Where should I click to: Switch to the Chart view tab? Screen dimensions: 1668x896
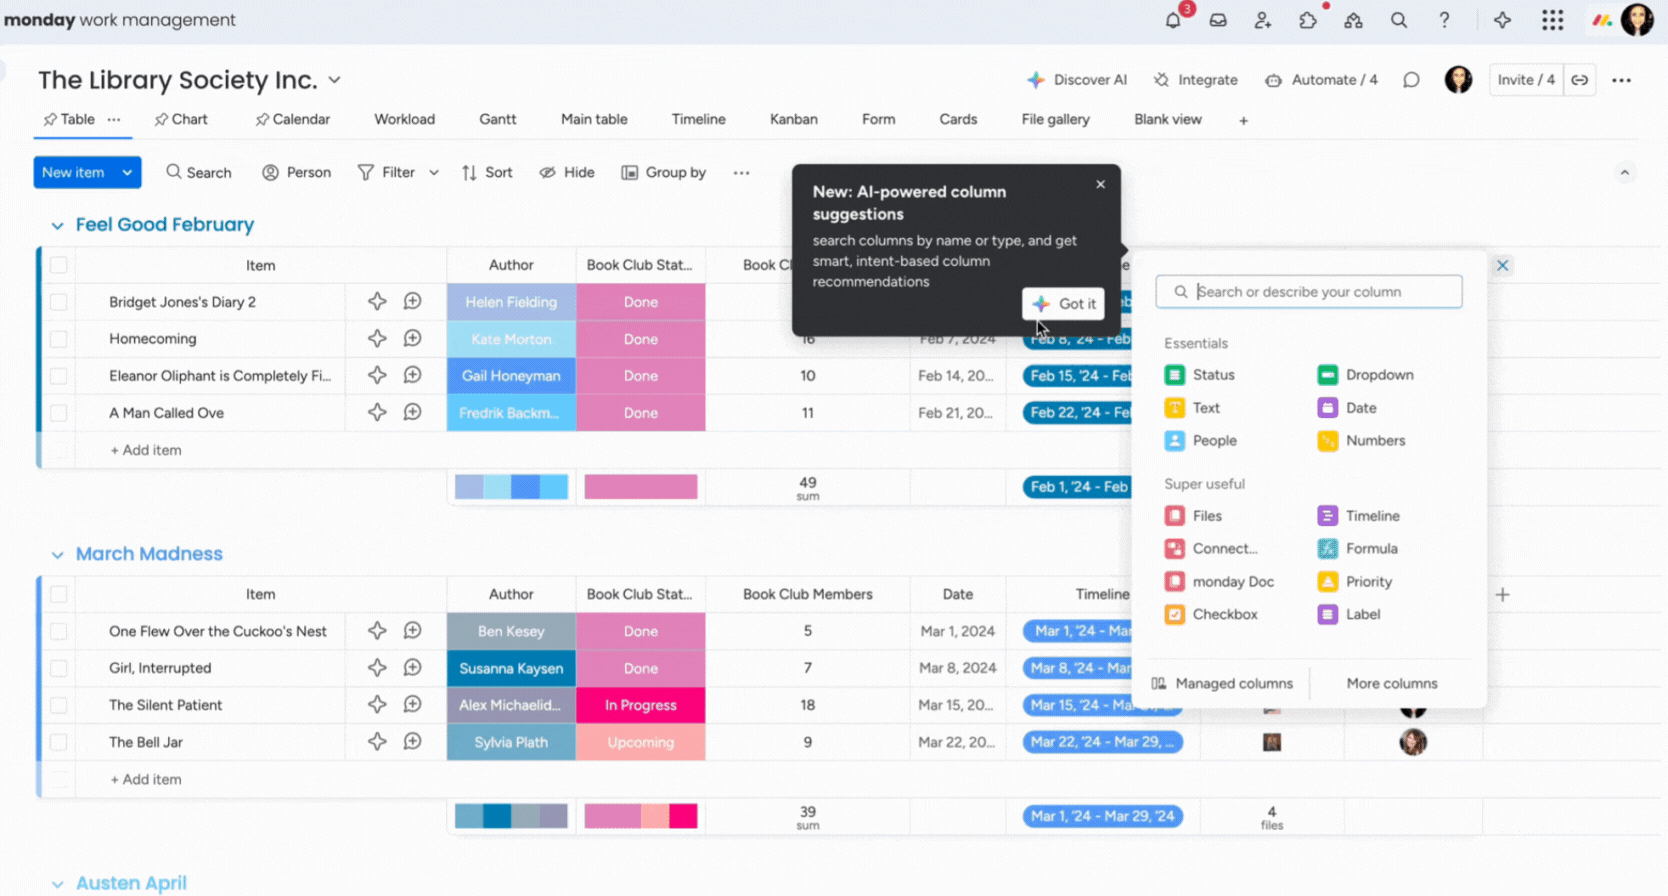[181, 119]
